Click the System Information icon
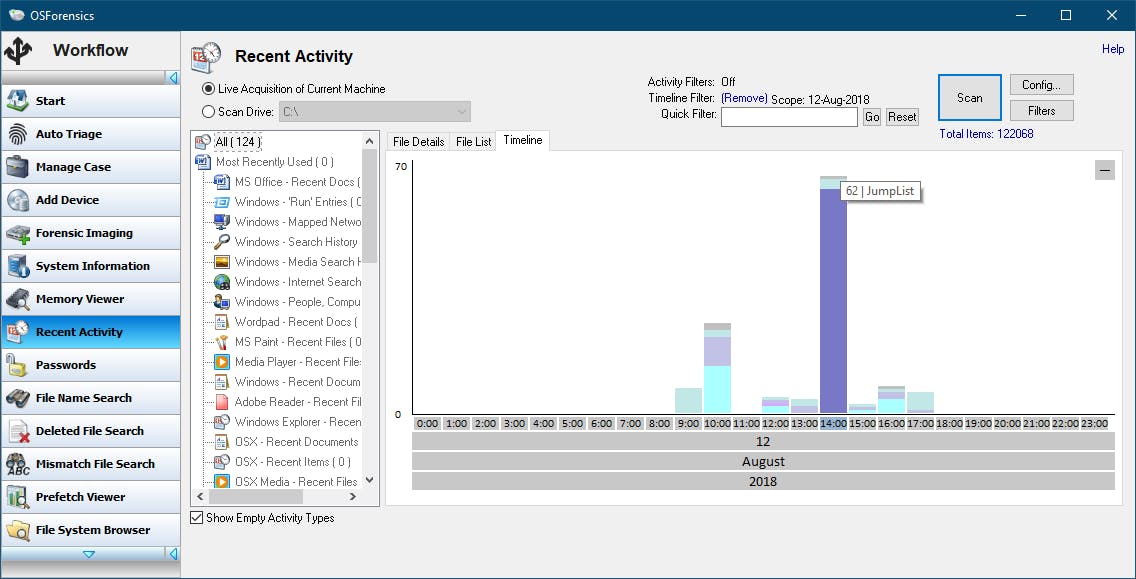The height and width of the screenshot is (579, 1136). 17,266
